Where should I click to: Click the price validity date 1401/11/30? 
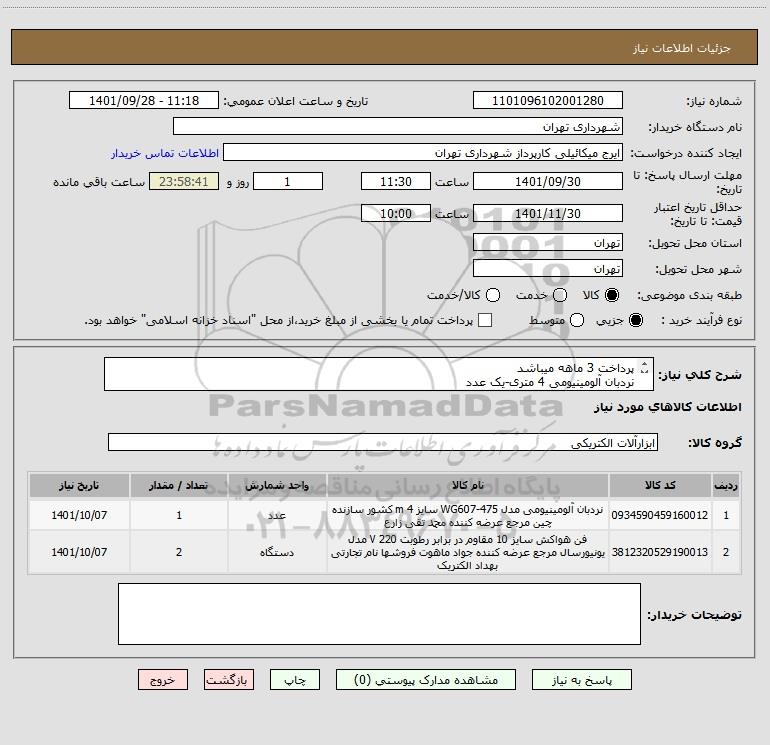[x=548, y=213]
